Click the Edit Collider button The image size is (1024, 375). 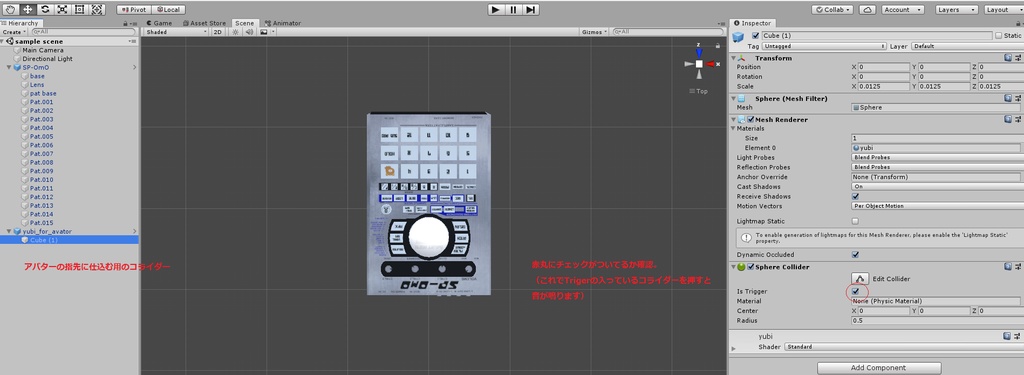click(x=859, y=278)
